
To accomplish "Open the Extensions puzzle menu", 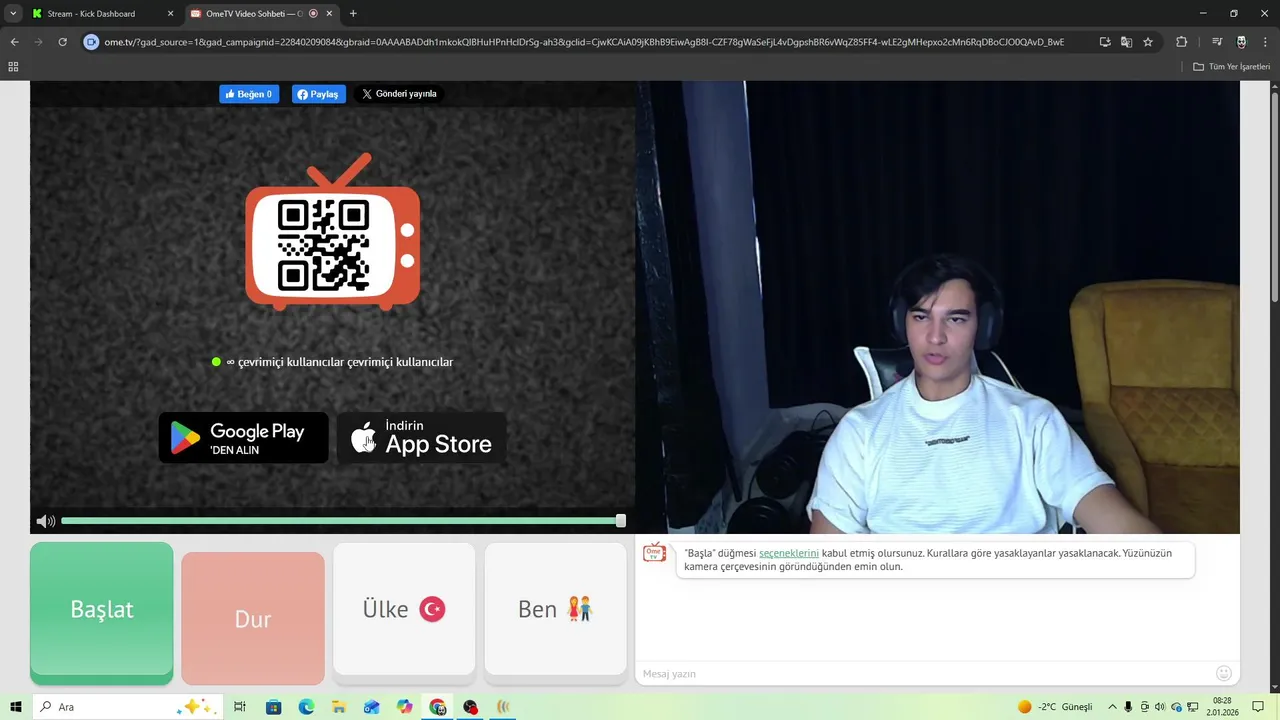I will pos(1181,42).
